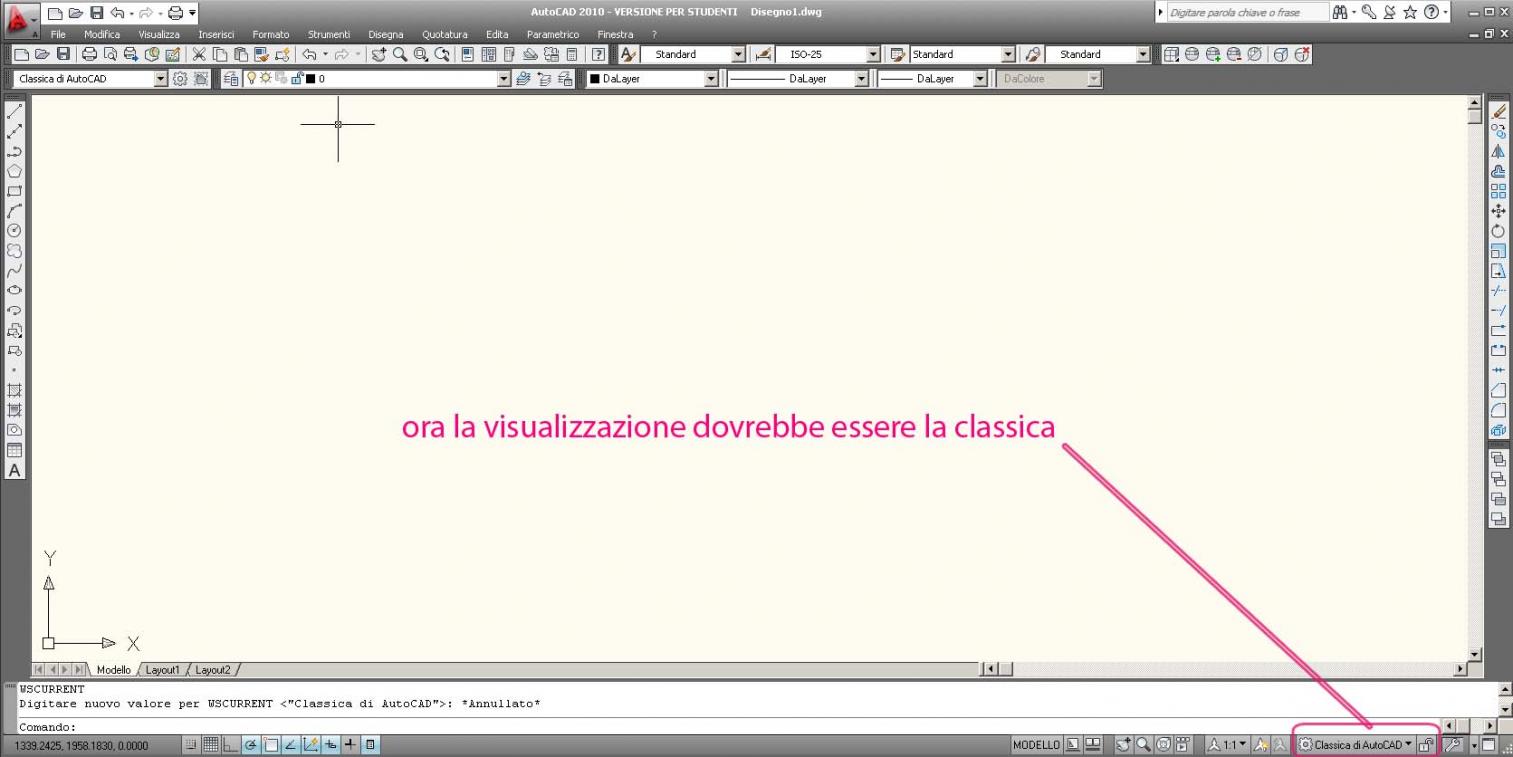Click the Text Style icon beside the Standard dropdown

click(626, 54)
